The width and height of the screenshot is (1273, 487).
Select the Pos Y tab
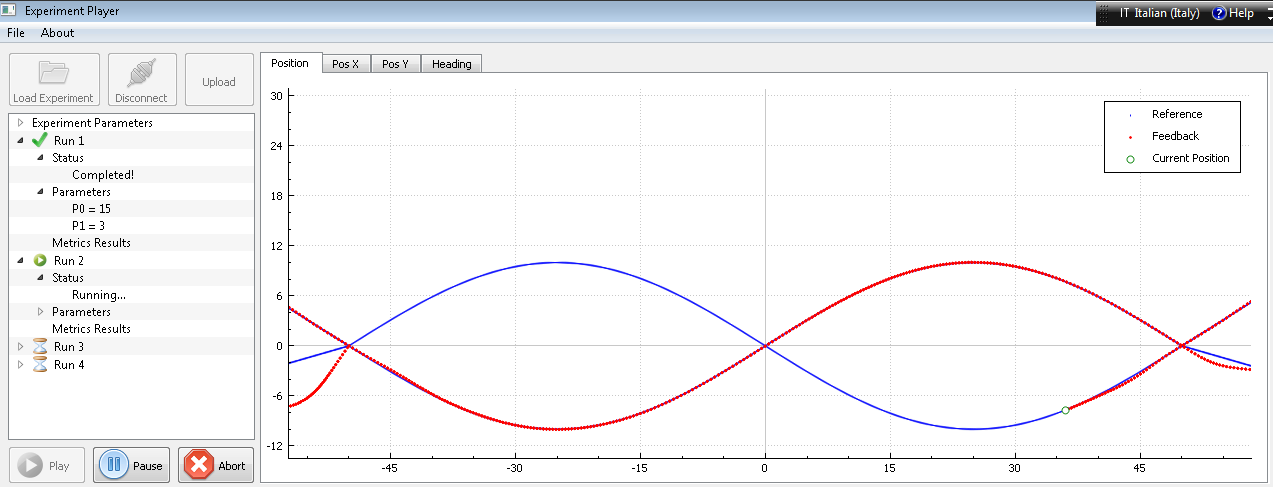click(395, 64)
